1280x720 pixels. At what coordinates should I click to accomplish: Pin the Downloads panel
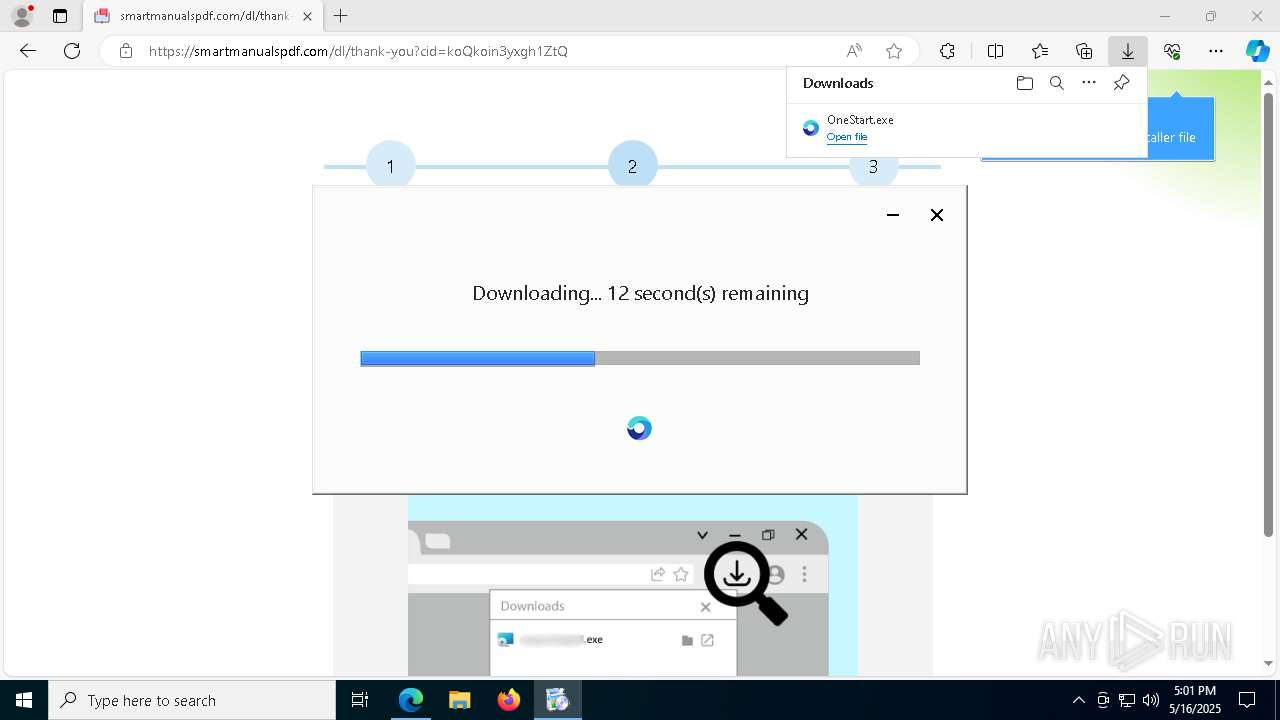[1121, 83]
